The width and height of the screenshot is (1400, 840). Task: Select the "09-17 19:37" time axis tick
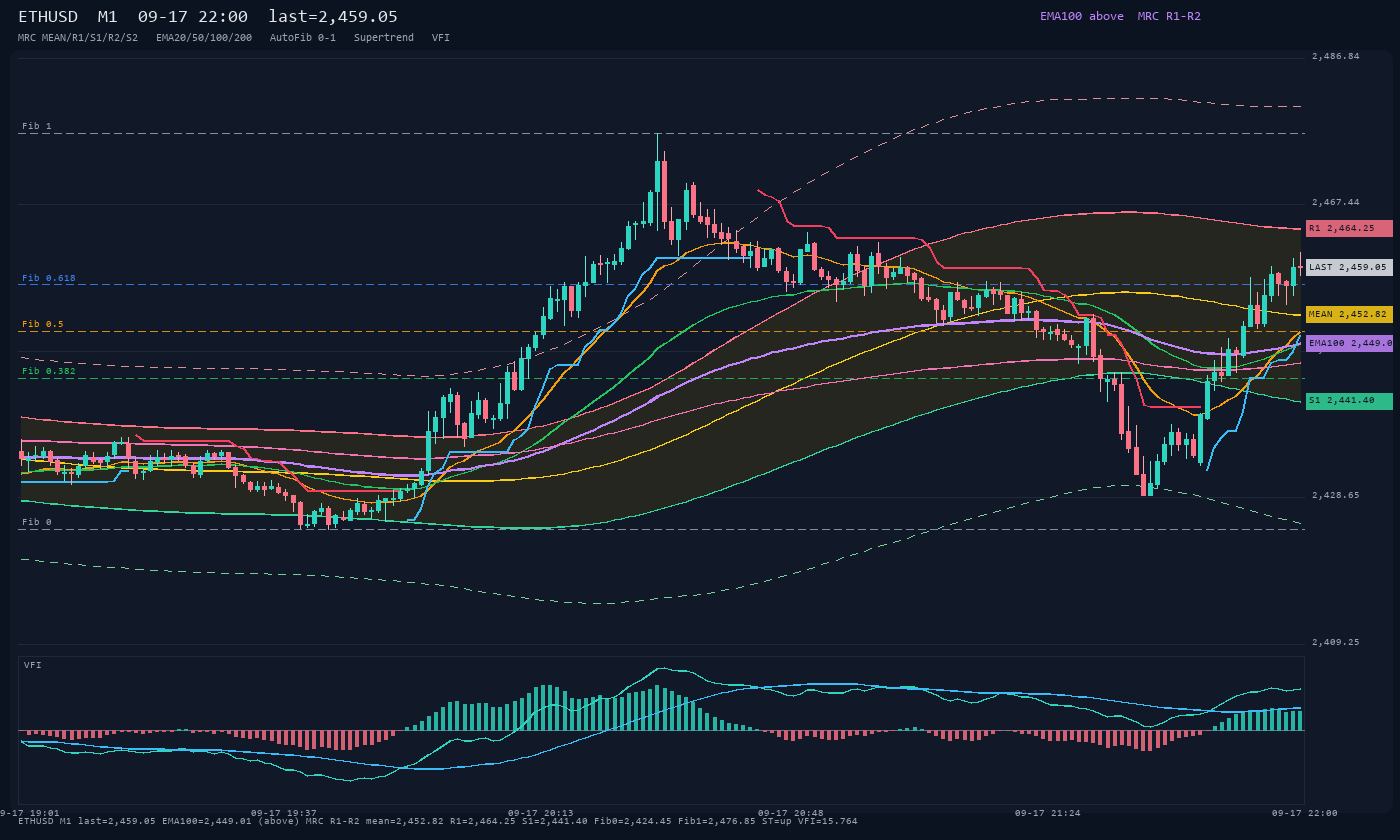[284, 813]
